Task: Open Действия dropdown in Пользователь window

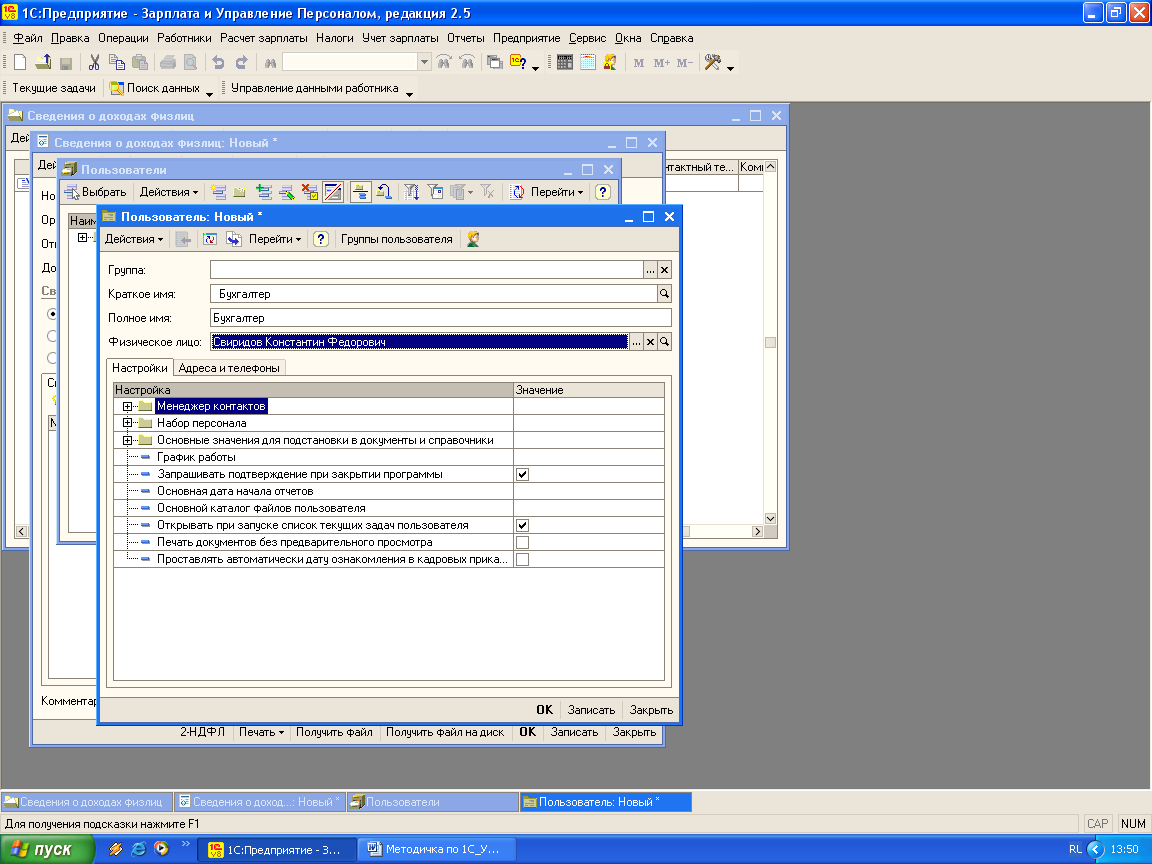Action: [x=134, y=239]
